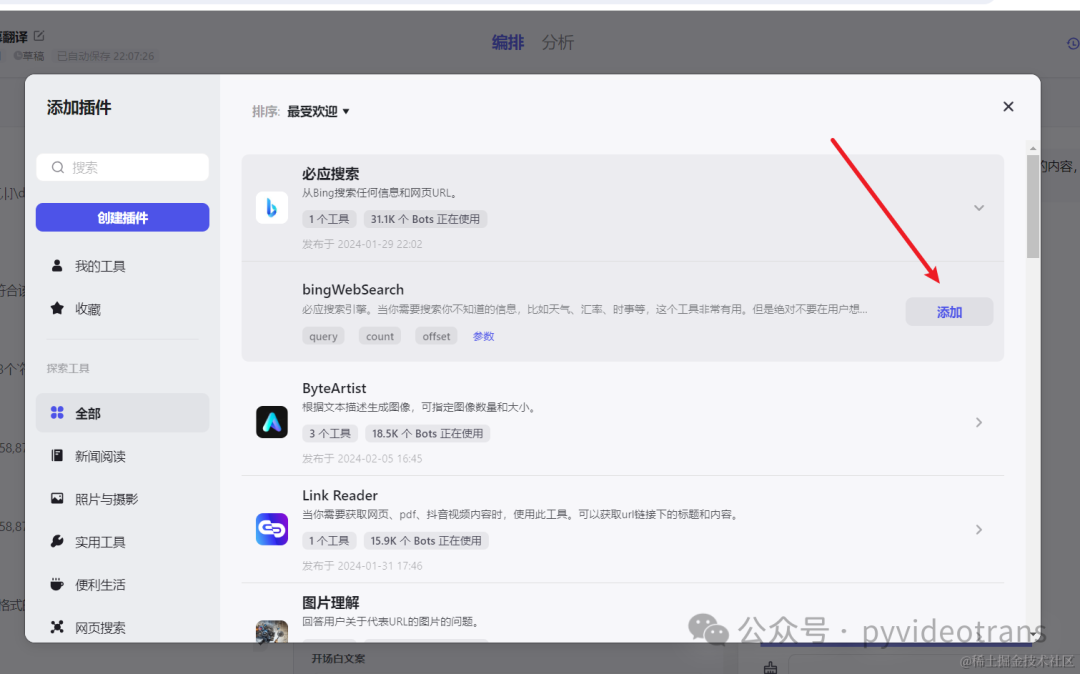The image size is (1080, 674).
Task: Expand the Link Reader plugin row
Action: click(979, 529)
